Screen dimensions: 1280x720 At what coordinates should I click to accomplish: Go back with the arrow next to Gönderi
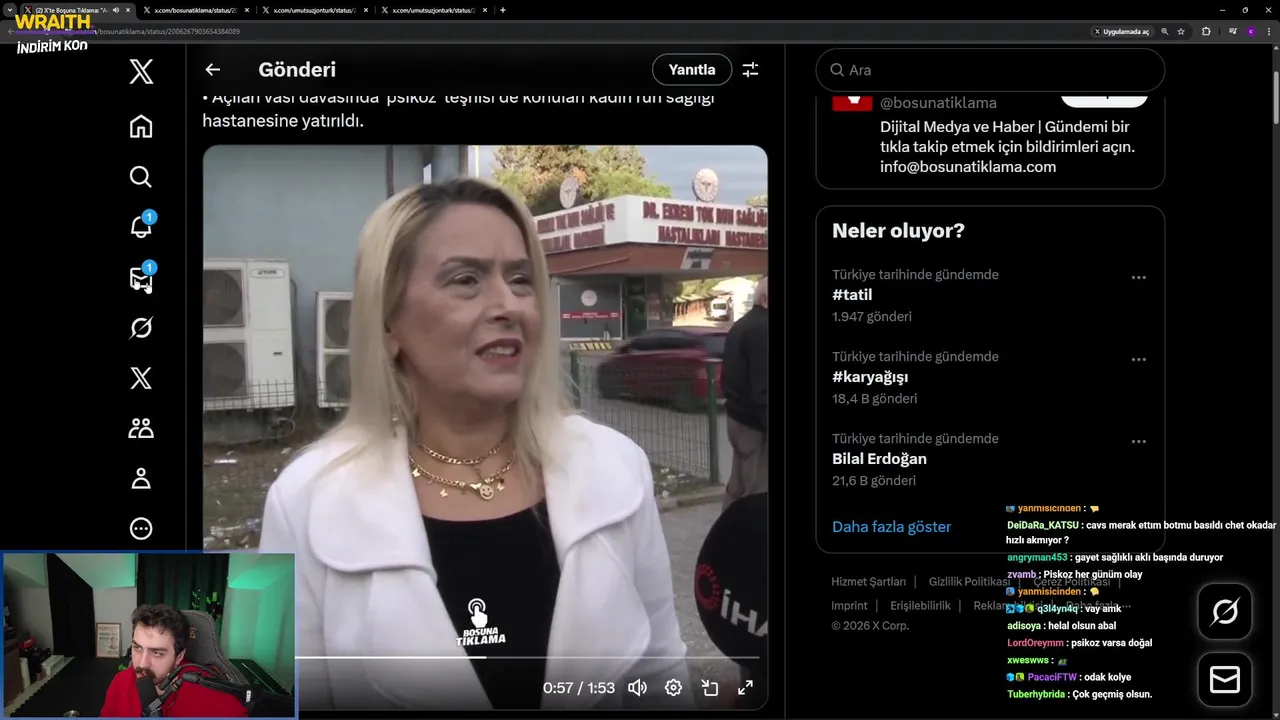click(212, 69)
